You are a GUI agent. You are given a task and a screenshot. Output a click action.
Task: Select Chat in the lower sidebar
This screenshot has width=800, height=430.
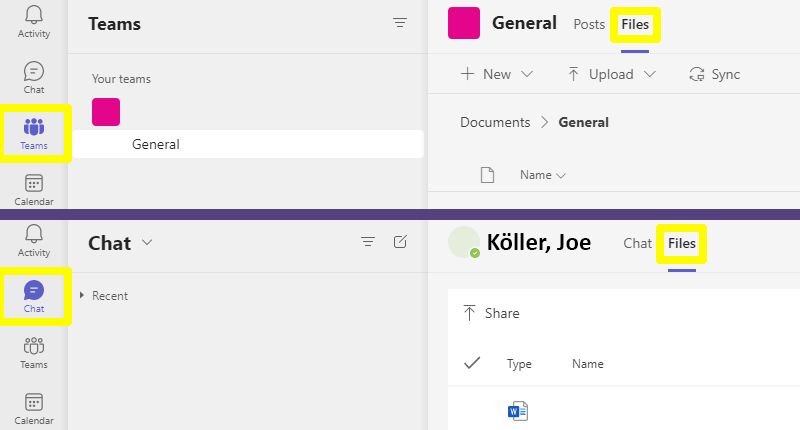(34, 296)
